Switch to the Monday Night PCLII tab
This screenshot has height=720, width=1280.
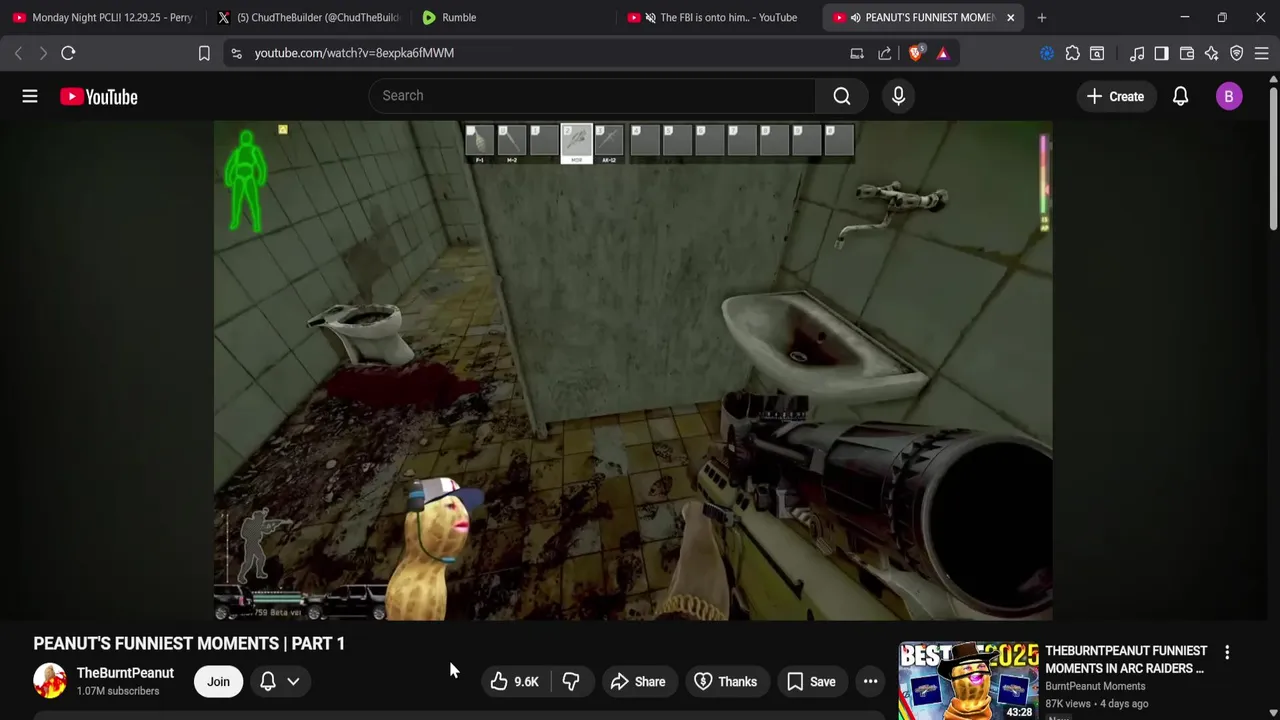(x=103, y=17)
